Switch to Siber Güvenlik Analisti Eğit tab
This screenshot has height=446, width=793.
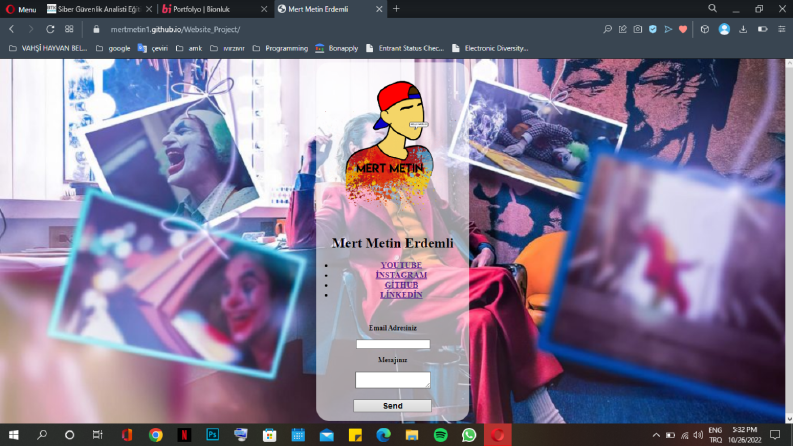(x=99, y=9)
